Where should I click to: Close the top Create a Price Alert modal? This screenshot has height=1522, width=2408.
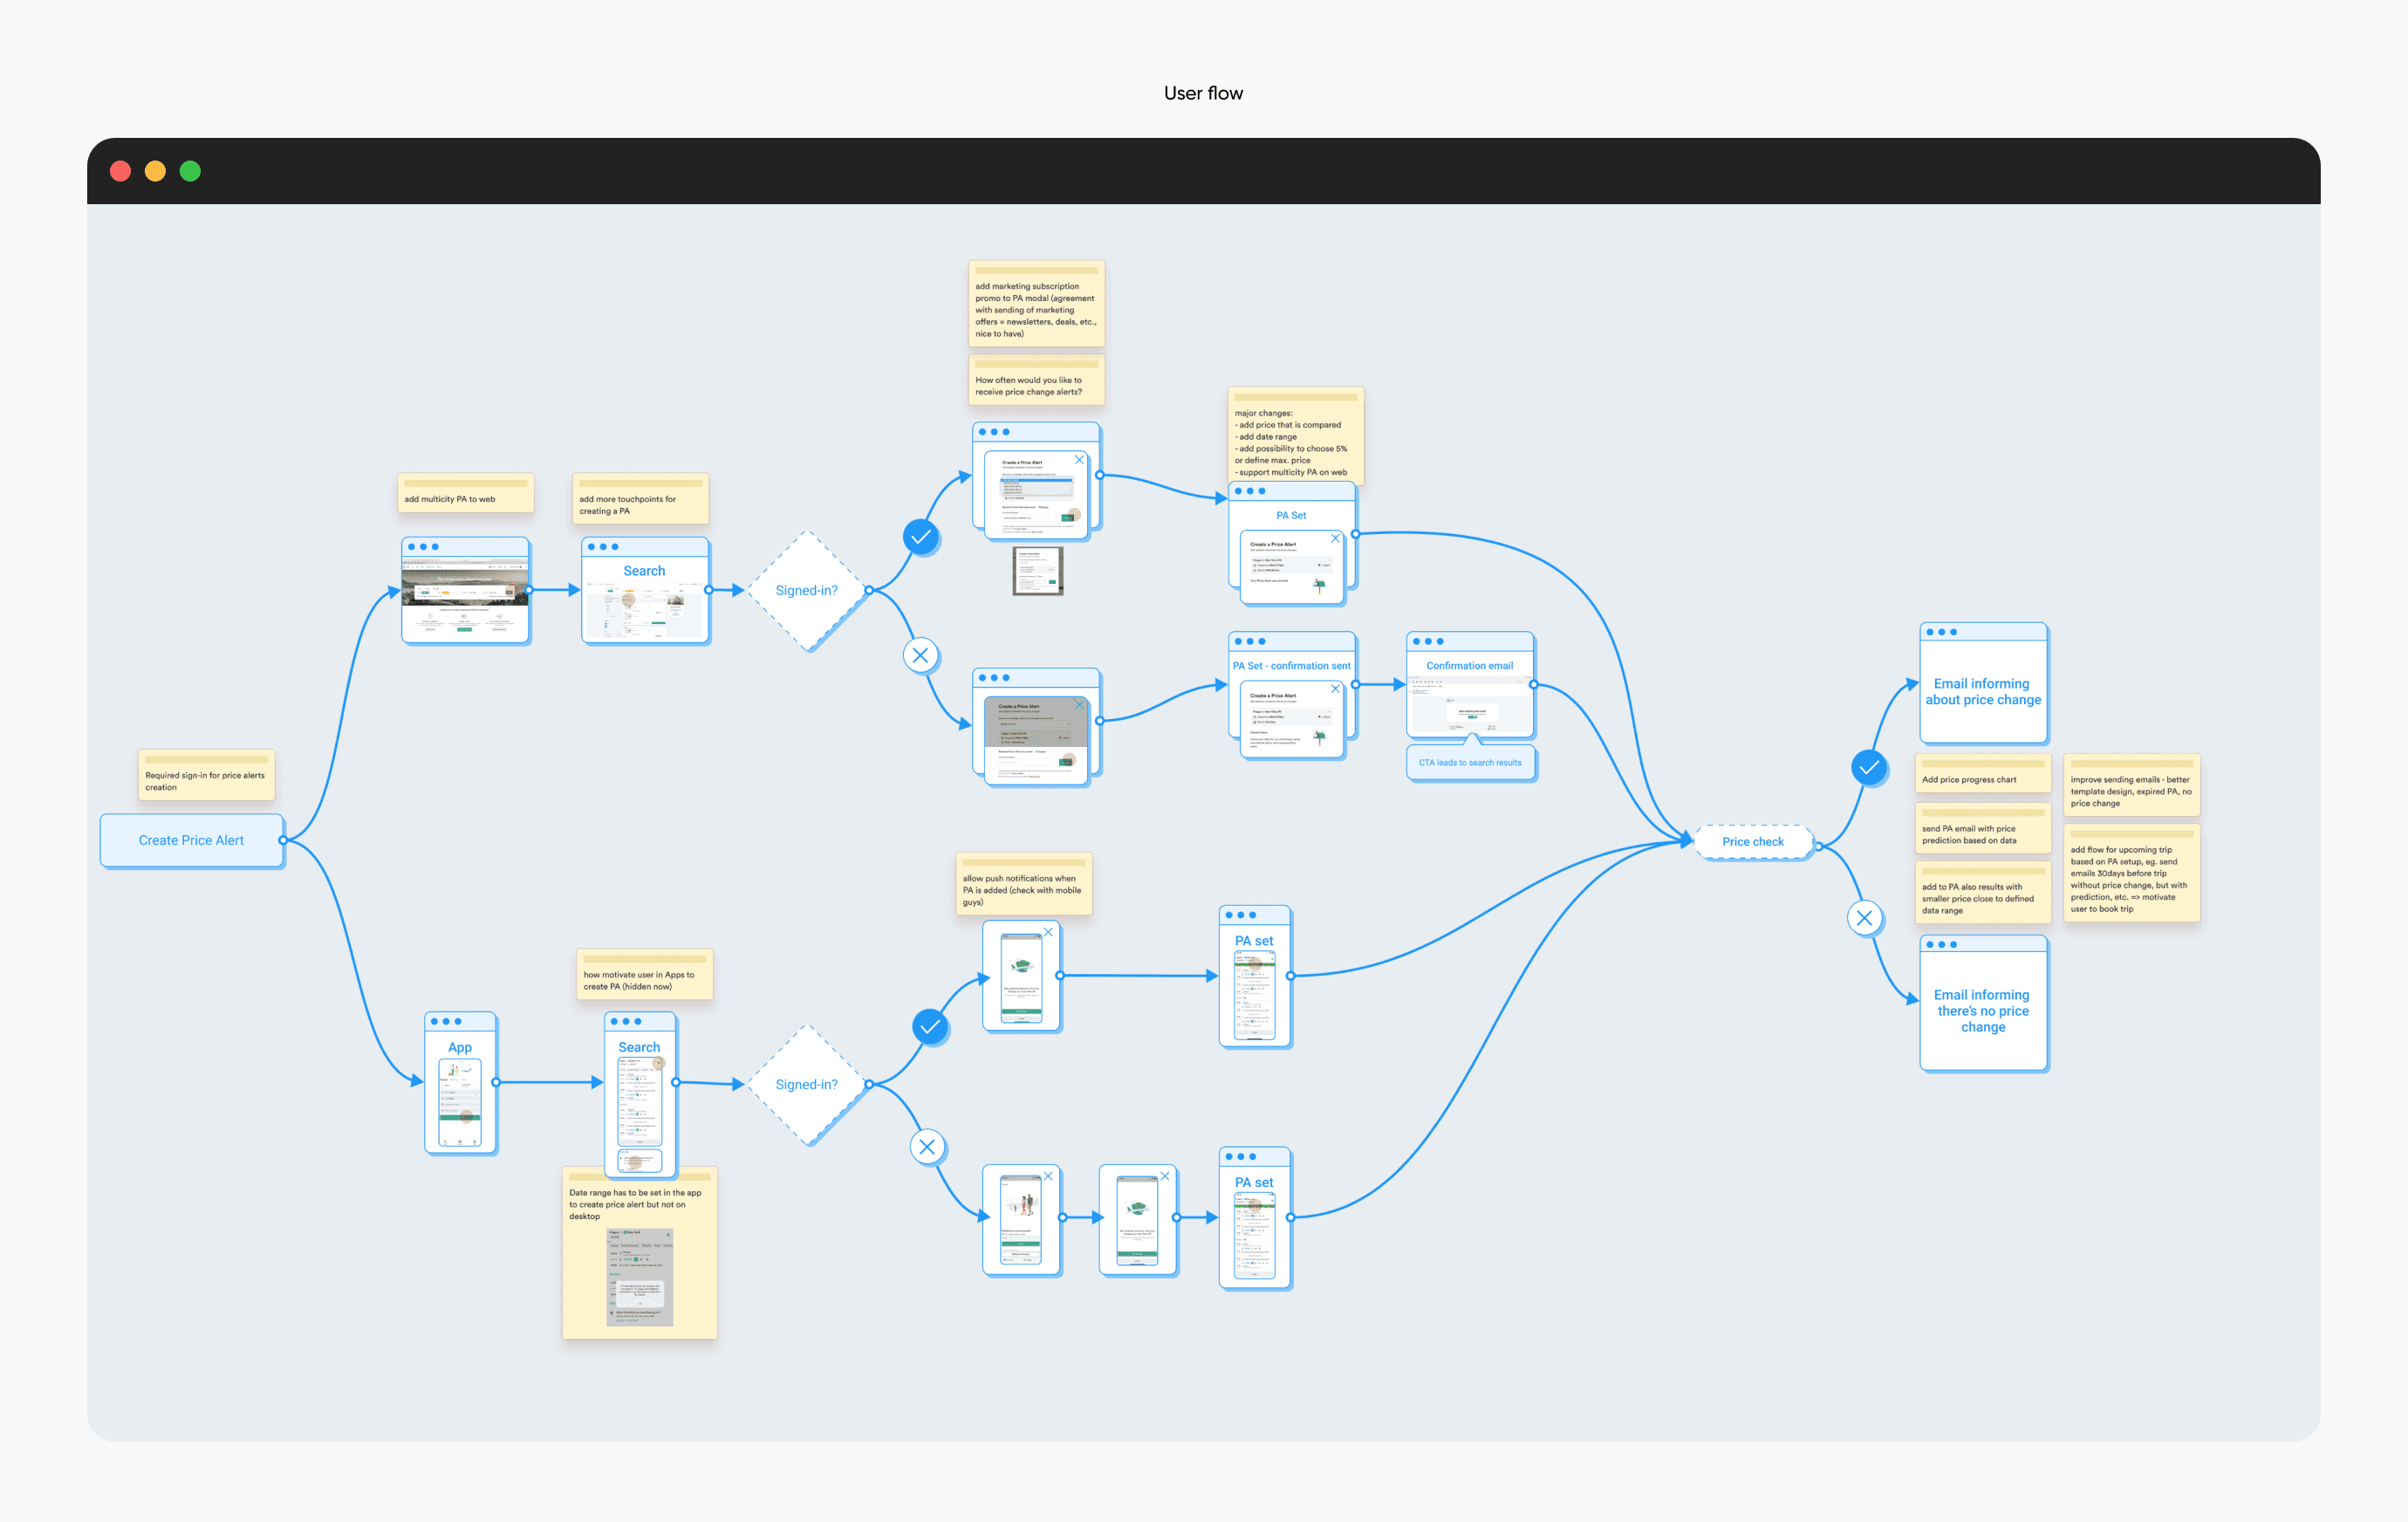(1079, 460)
